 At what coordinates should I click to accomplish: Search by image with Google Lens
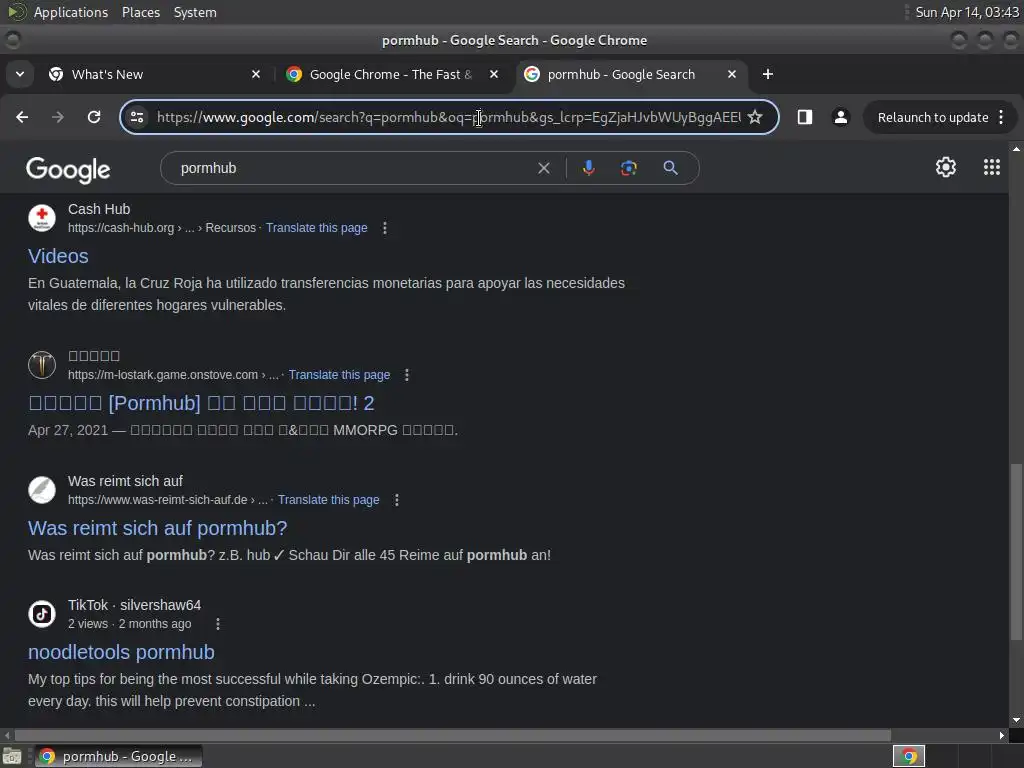coord(628,168)
